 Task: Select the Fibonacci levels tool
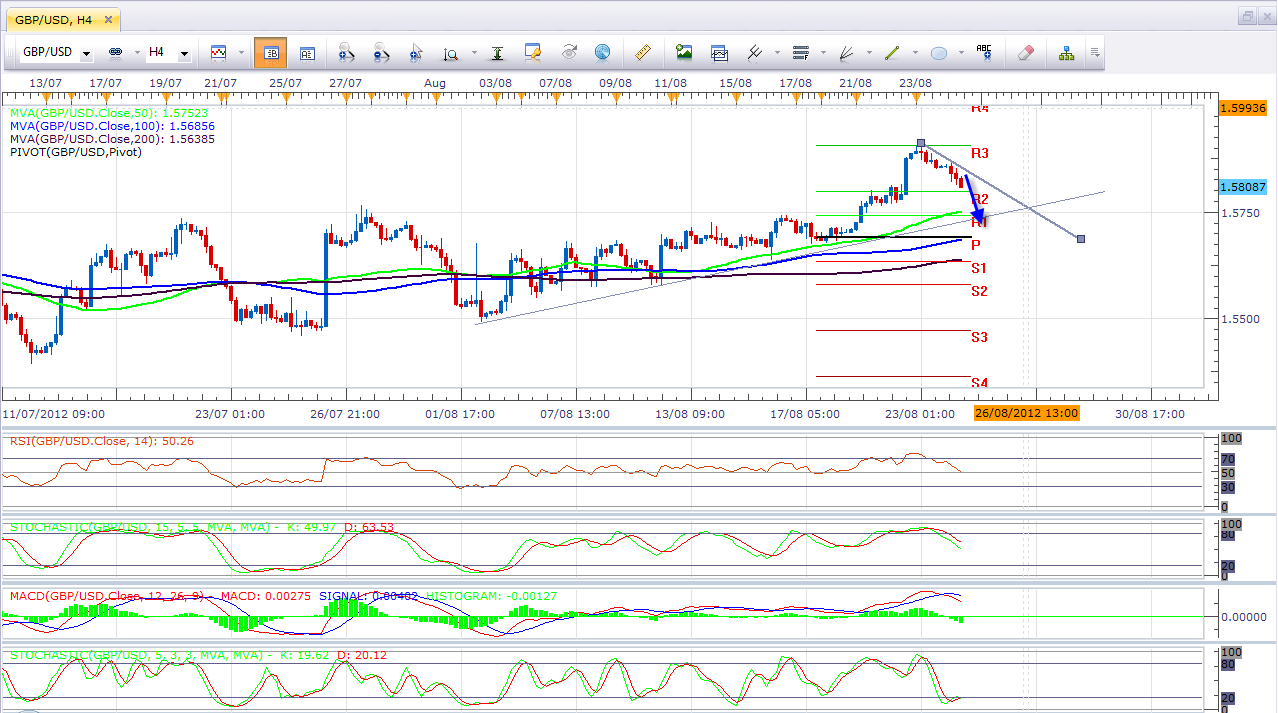800,52
